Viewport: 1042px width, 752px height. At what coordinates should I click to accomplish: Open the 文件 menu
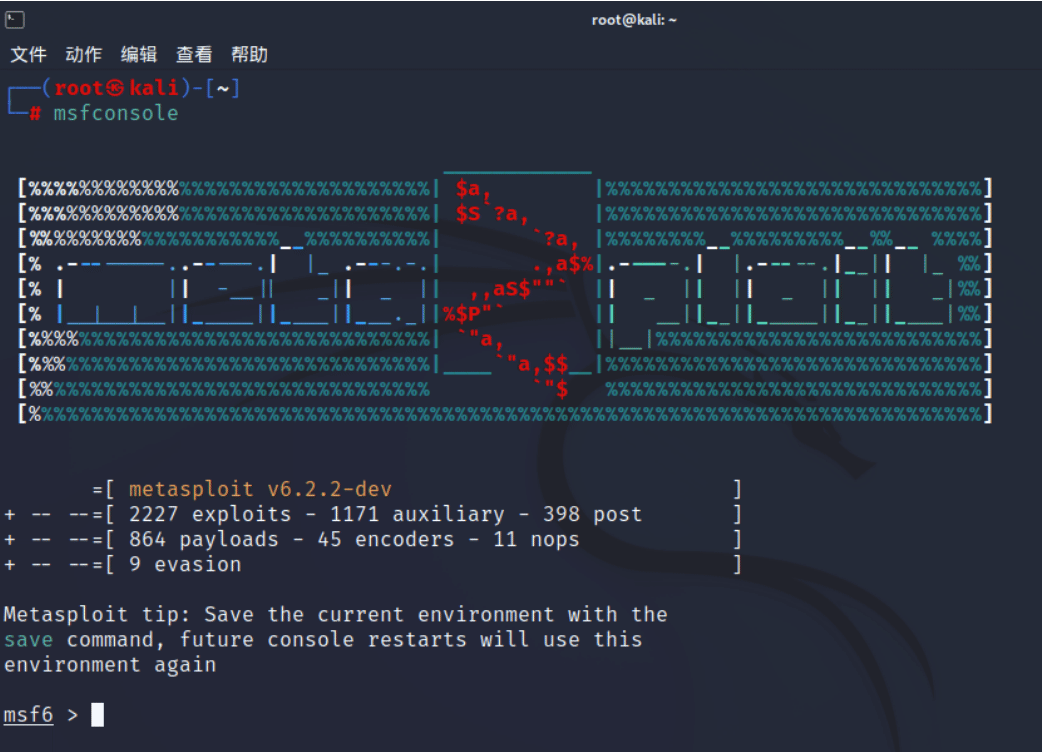(x=29, y=54)
